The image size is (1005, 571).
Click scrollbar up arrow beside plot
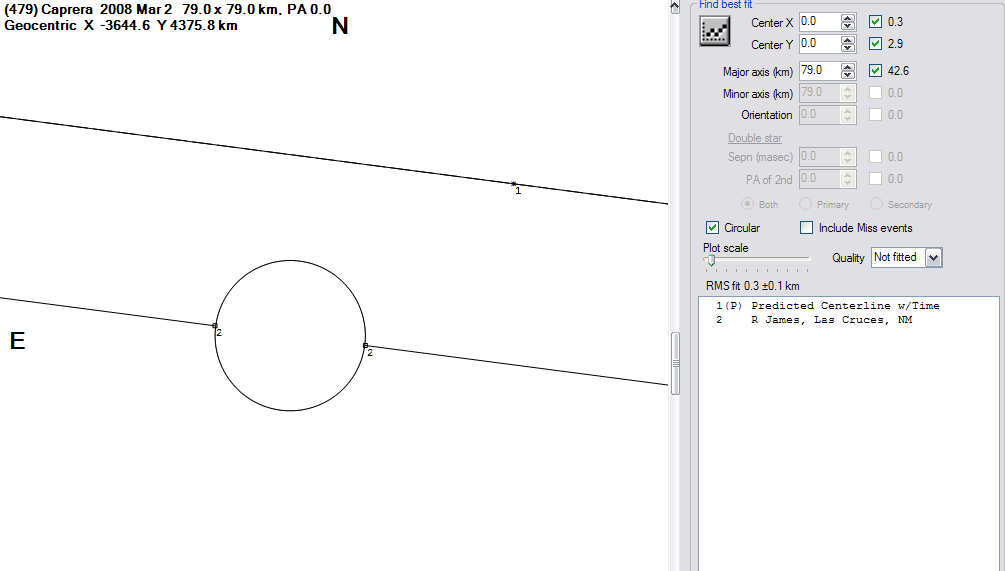pyautogui.click(x=675, y=7)
